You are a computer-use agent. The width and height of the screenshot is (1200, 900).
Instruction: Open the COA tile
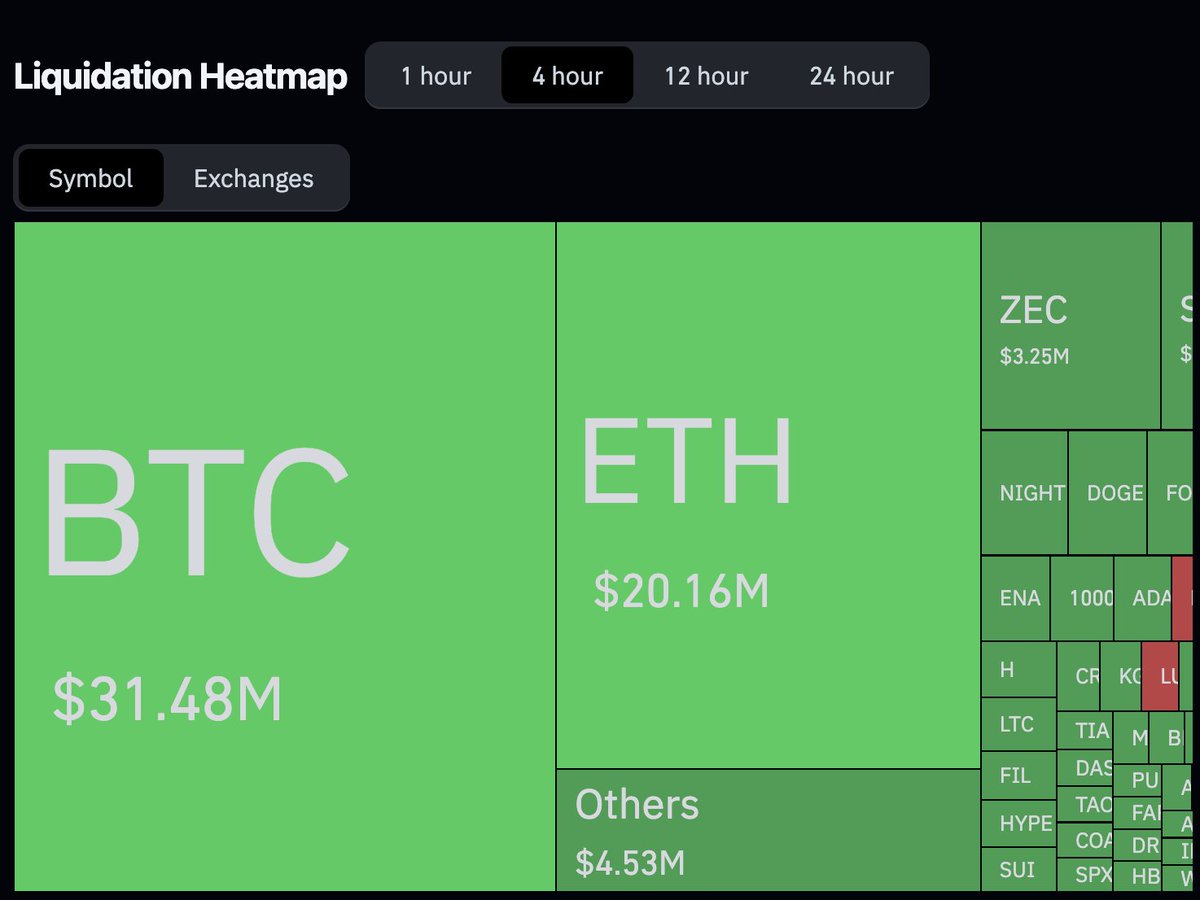(x=1085, y=840)
